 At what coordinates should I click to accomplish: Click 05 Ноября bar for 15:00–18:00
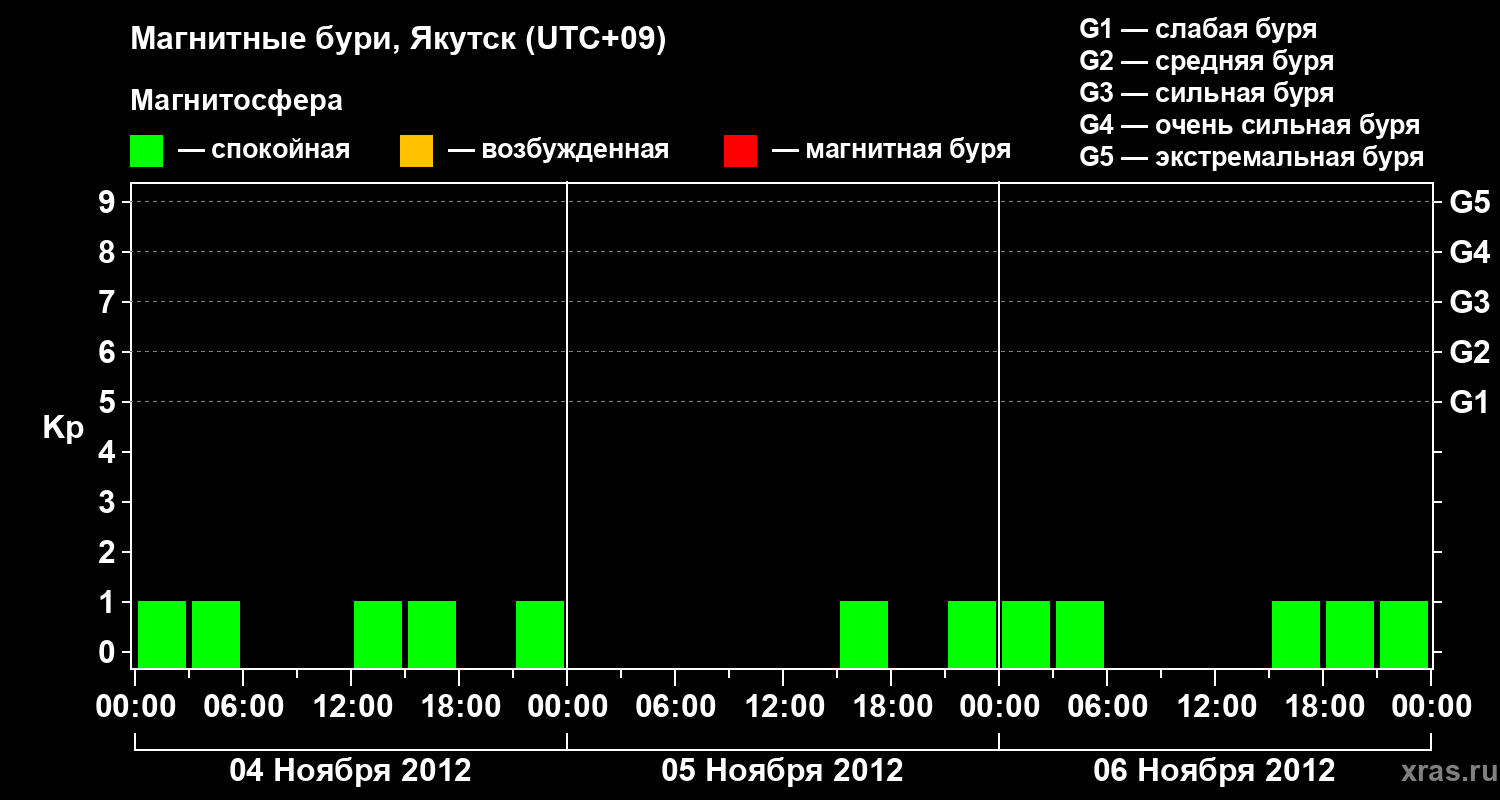pyautogui.click(x=864, y=634)
